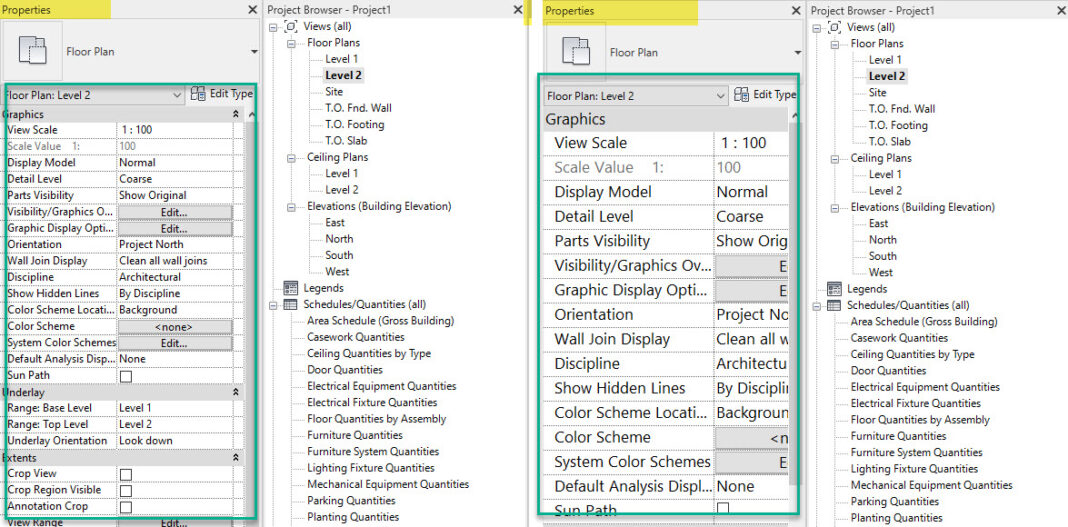The height and width of the screenshot is (527, 1068).
Task: Click Legends icon in left Project Browser
Action: (x=291, y=288)
